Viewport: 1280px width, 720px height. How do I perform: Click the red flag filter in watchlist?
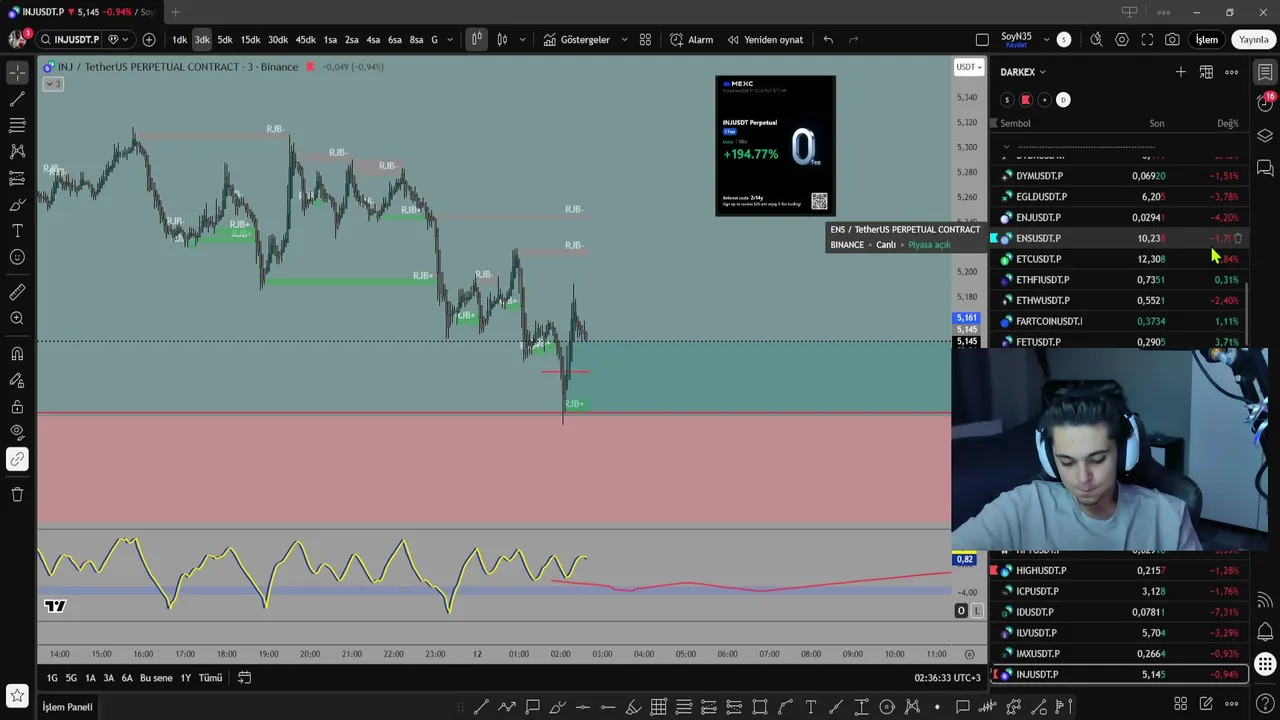tap(1025, 100)
